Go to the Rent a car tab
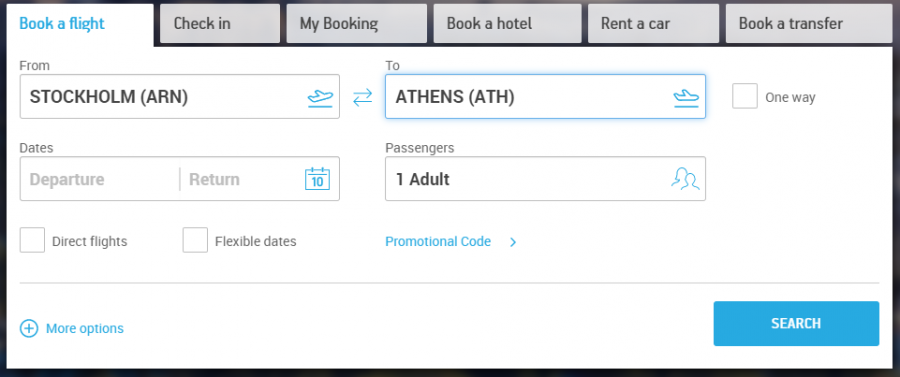The image size is (900, 377). point(653,24)
